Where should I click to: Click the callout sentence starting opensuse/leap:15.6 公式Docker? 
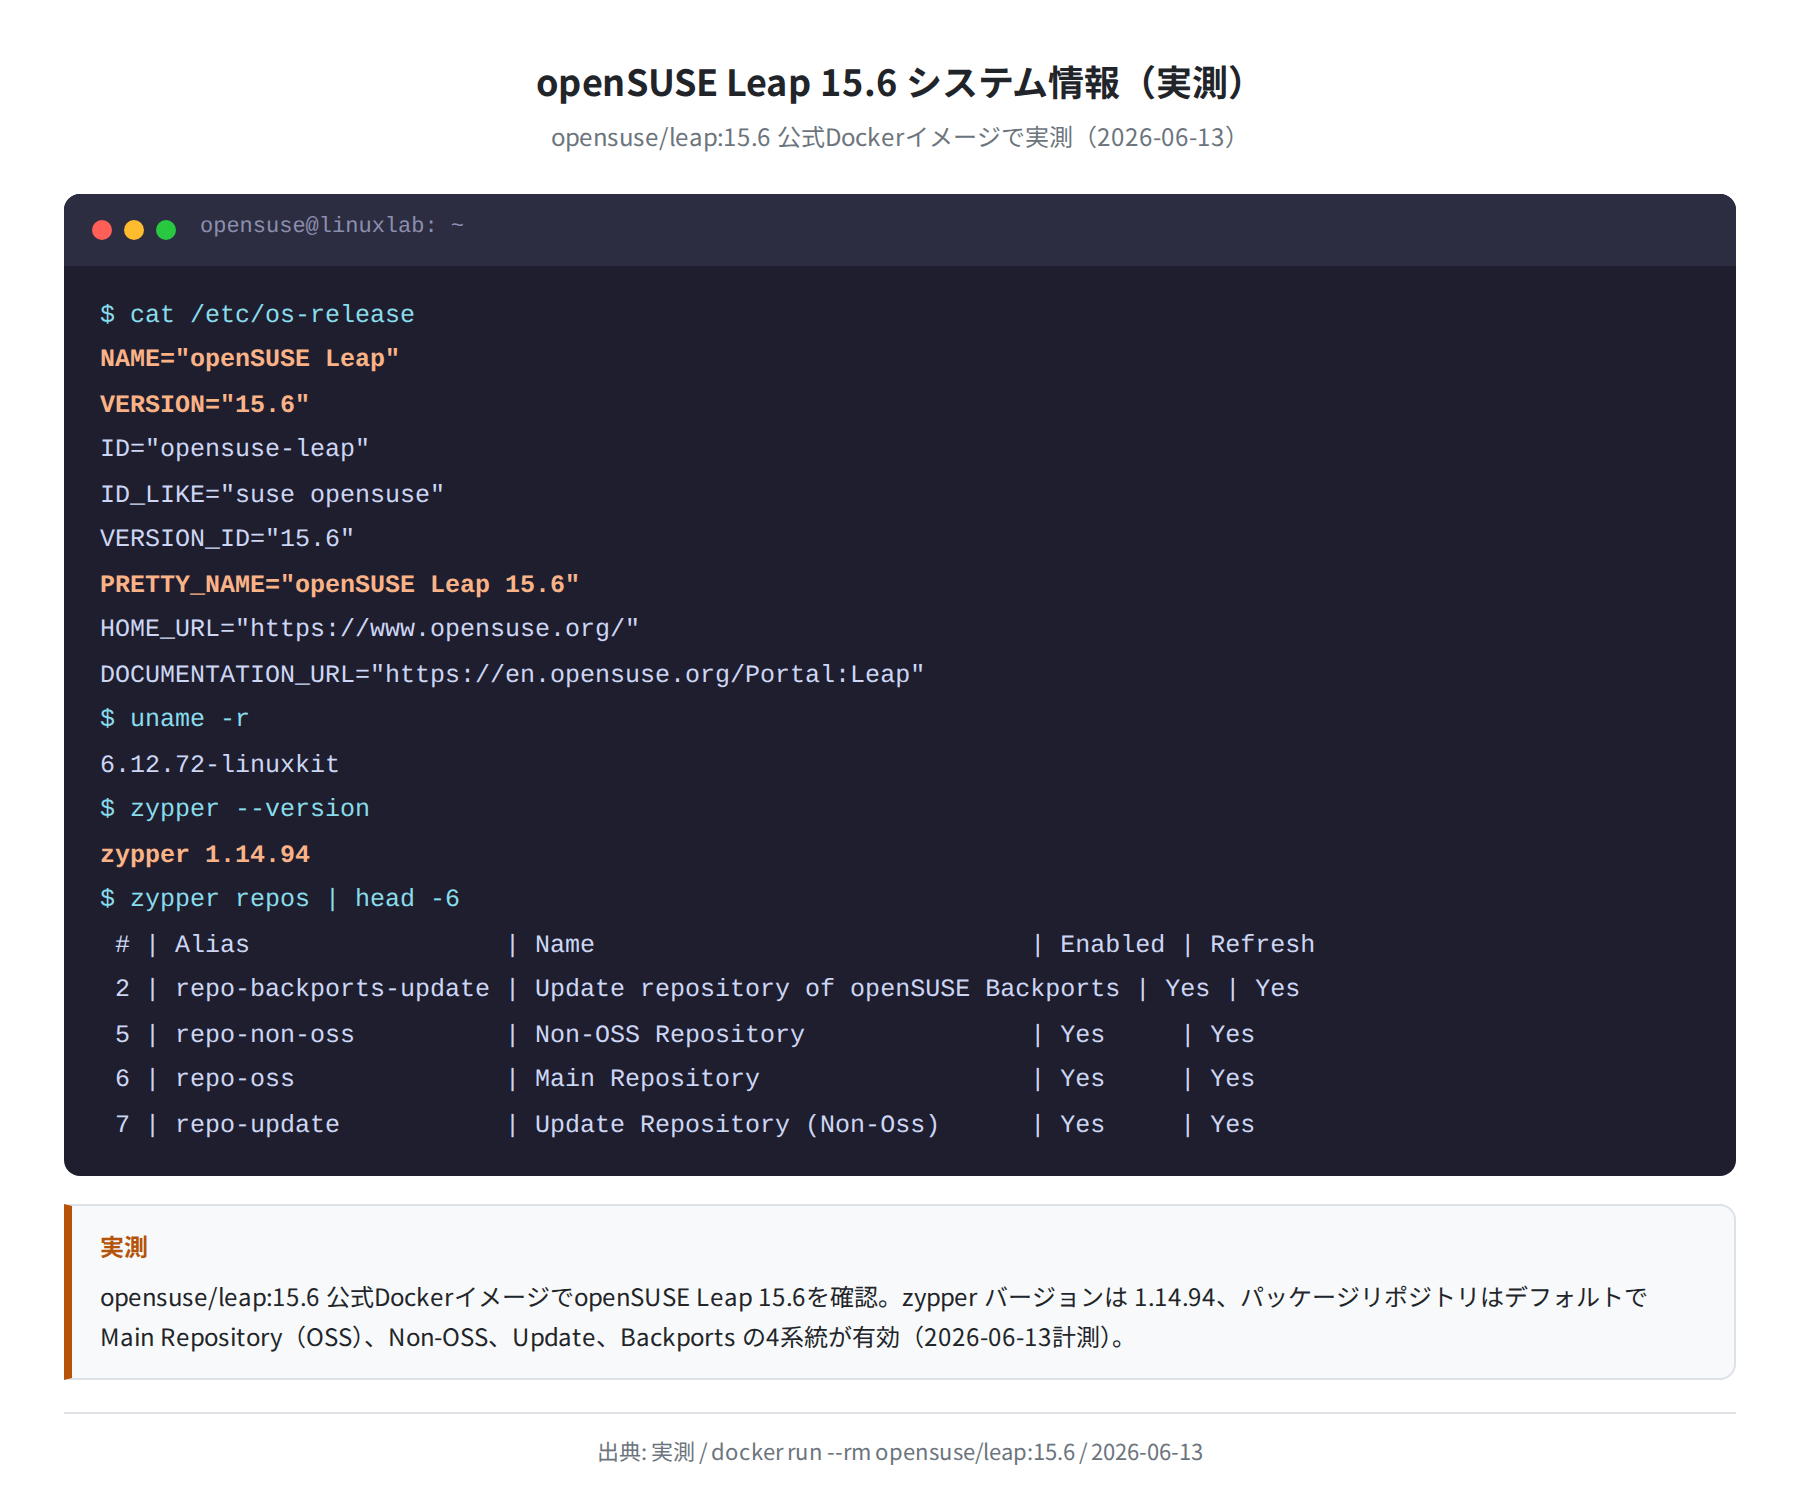point(873,1297)
